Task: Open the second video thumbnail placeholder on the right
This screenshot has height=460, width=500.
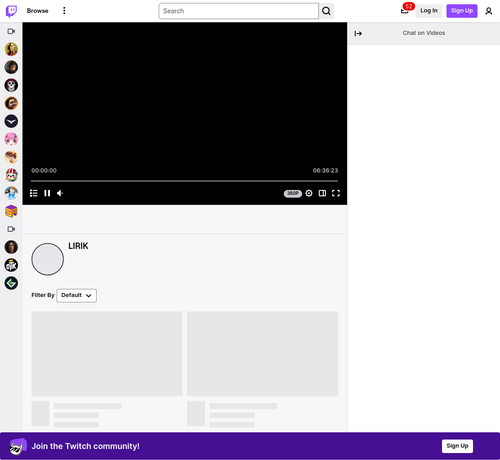Action: [263, 354]
